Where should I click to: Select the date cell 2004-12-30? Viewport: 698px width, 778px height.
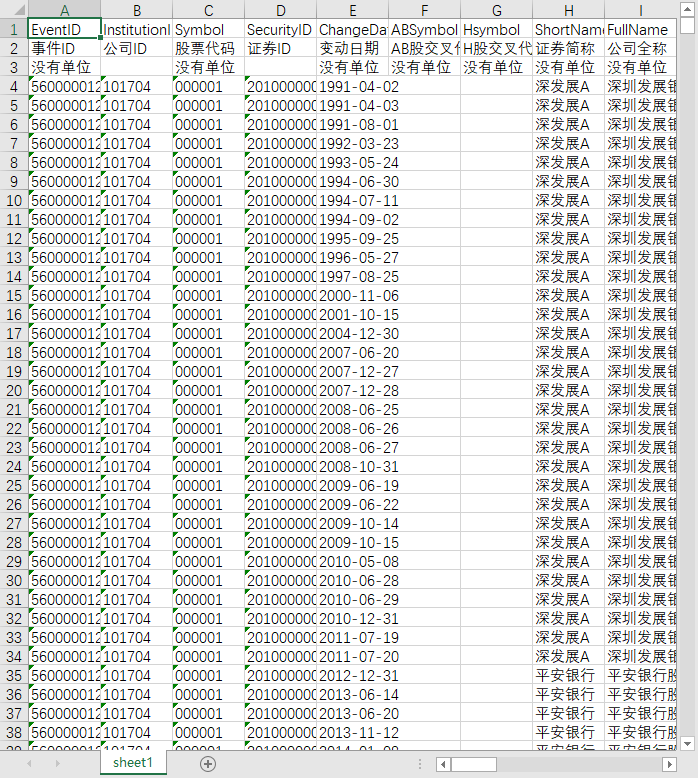pyautogui.click(x=352, y=333)
